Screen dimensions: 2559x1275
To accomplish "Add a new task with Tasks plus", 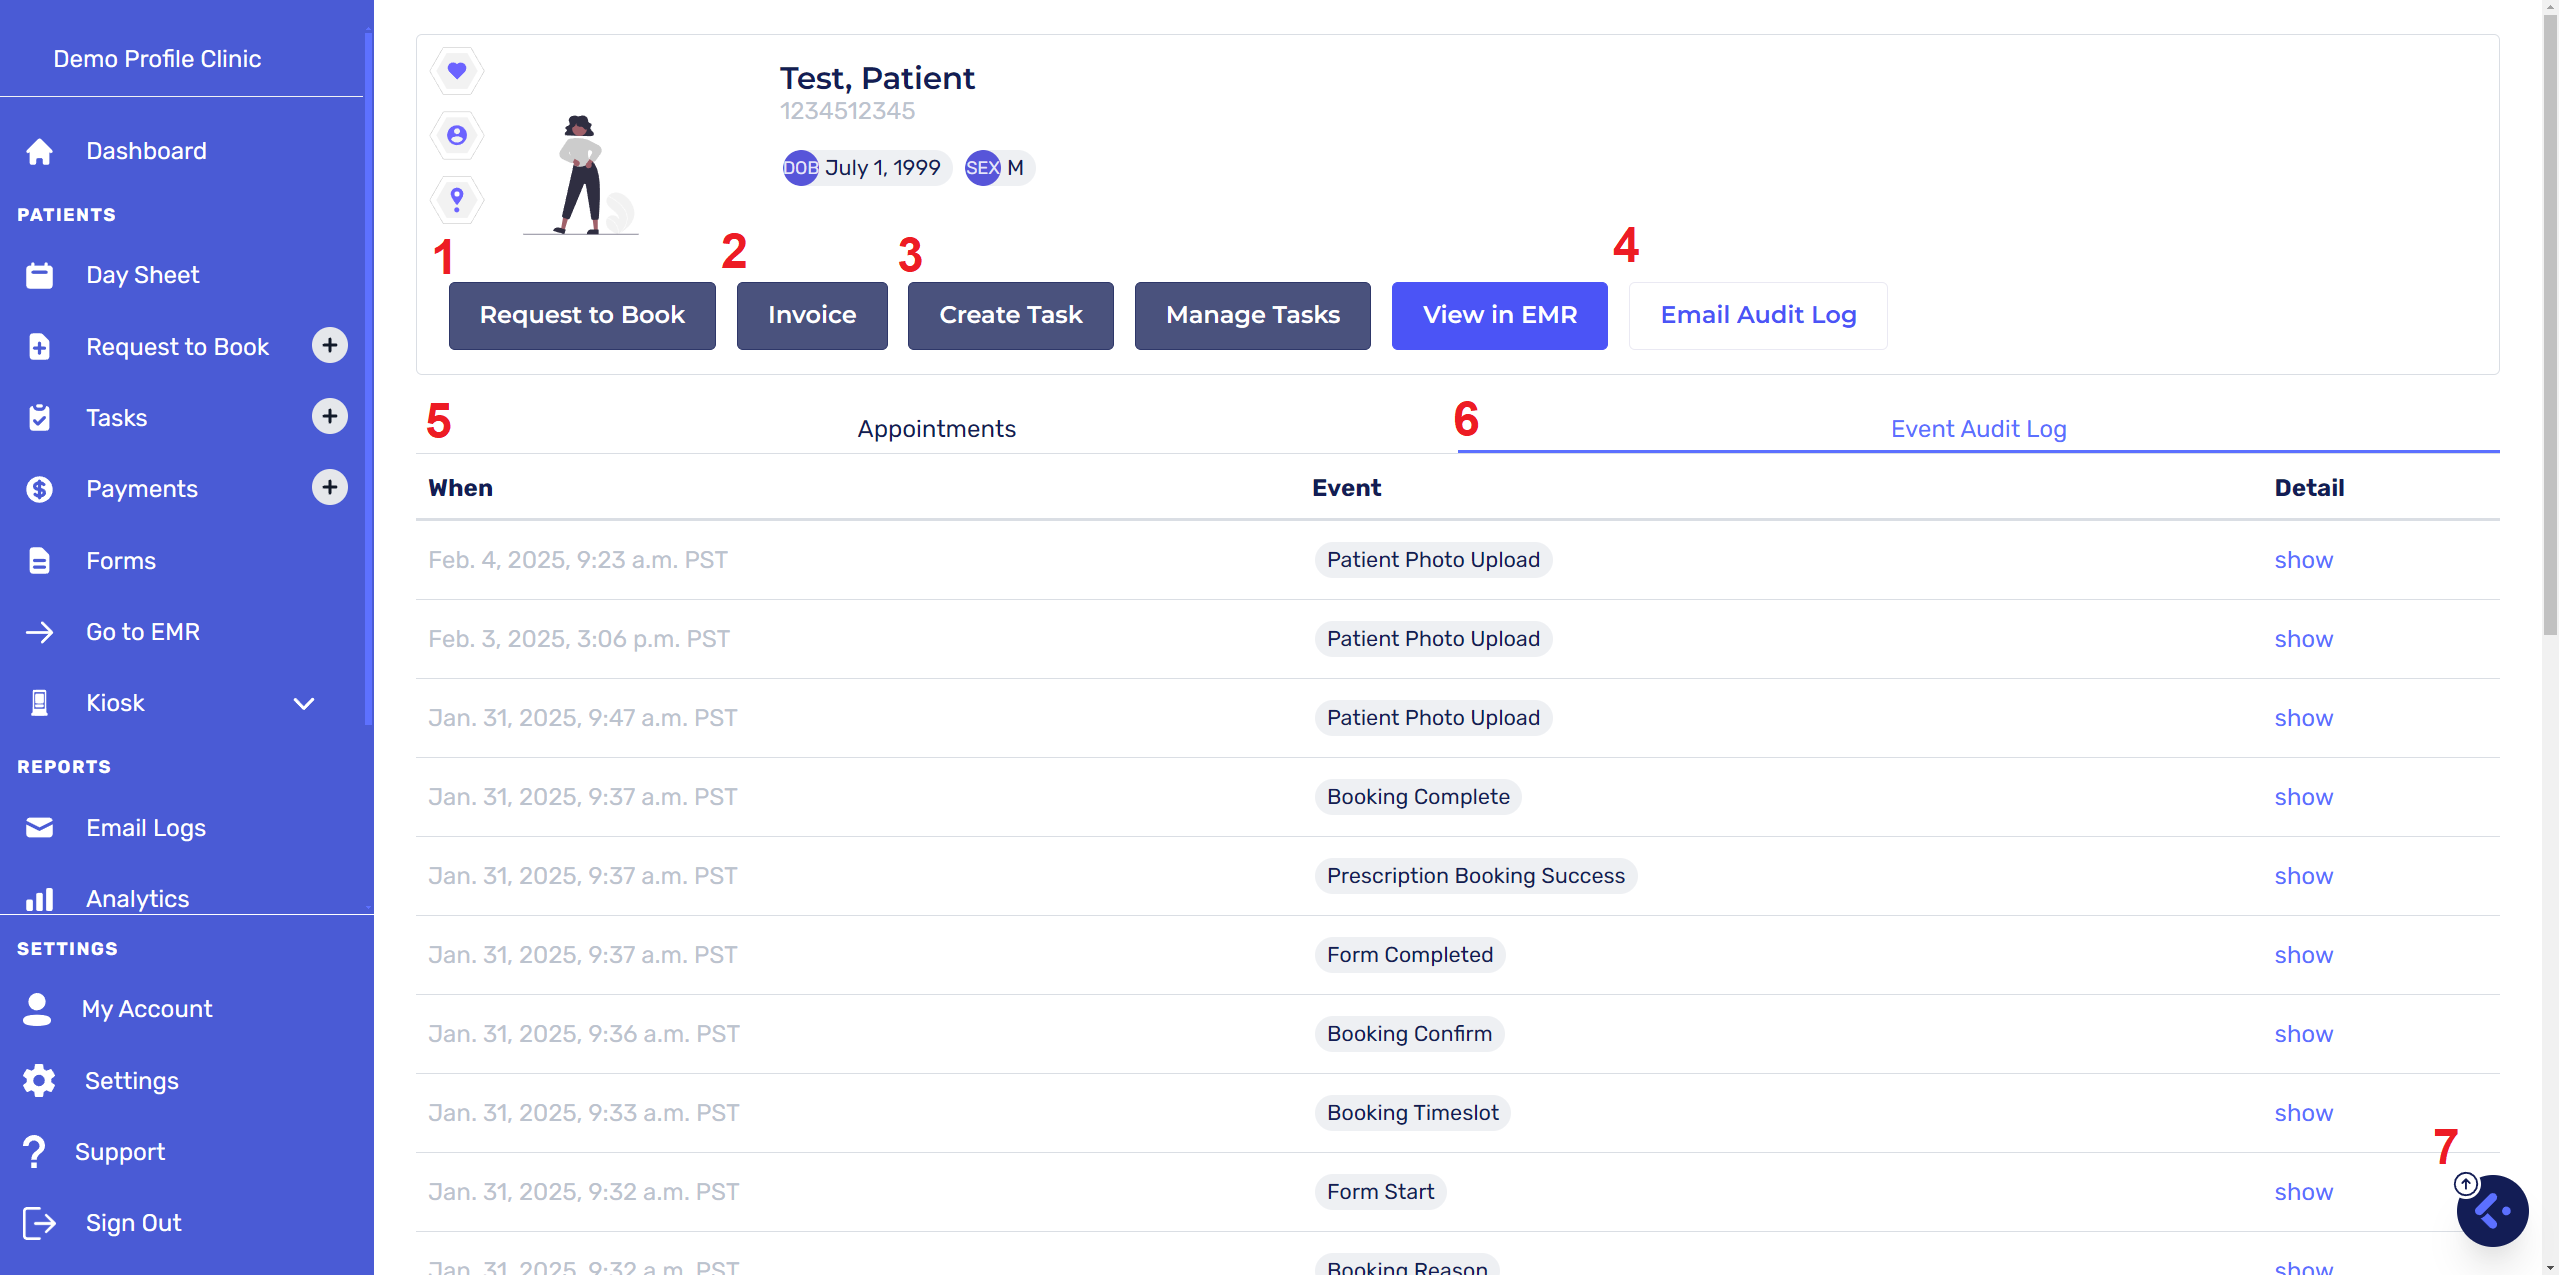I will 329,416.
